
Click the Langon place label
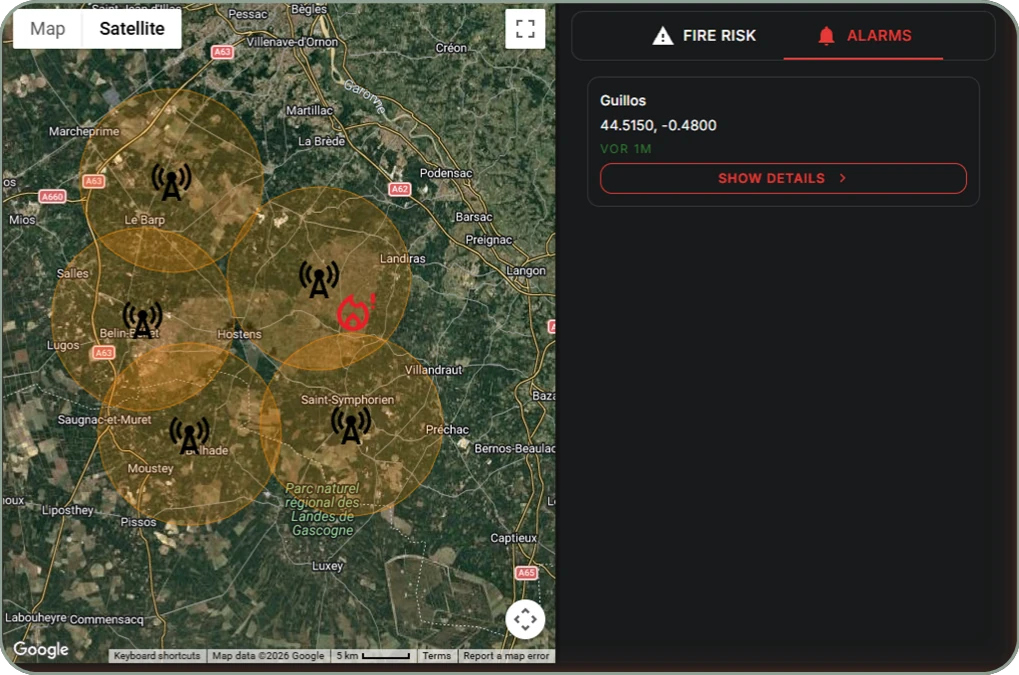point(526,270)
